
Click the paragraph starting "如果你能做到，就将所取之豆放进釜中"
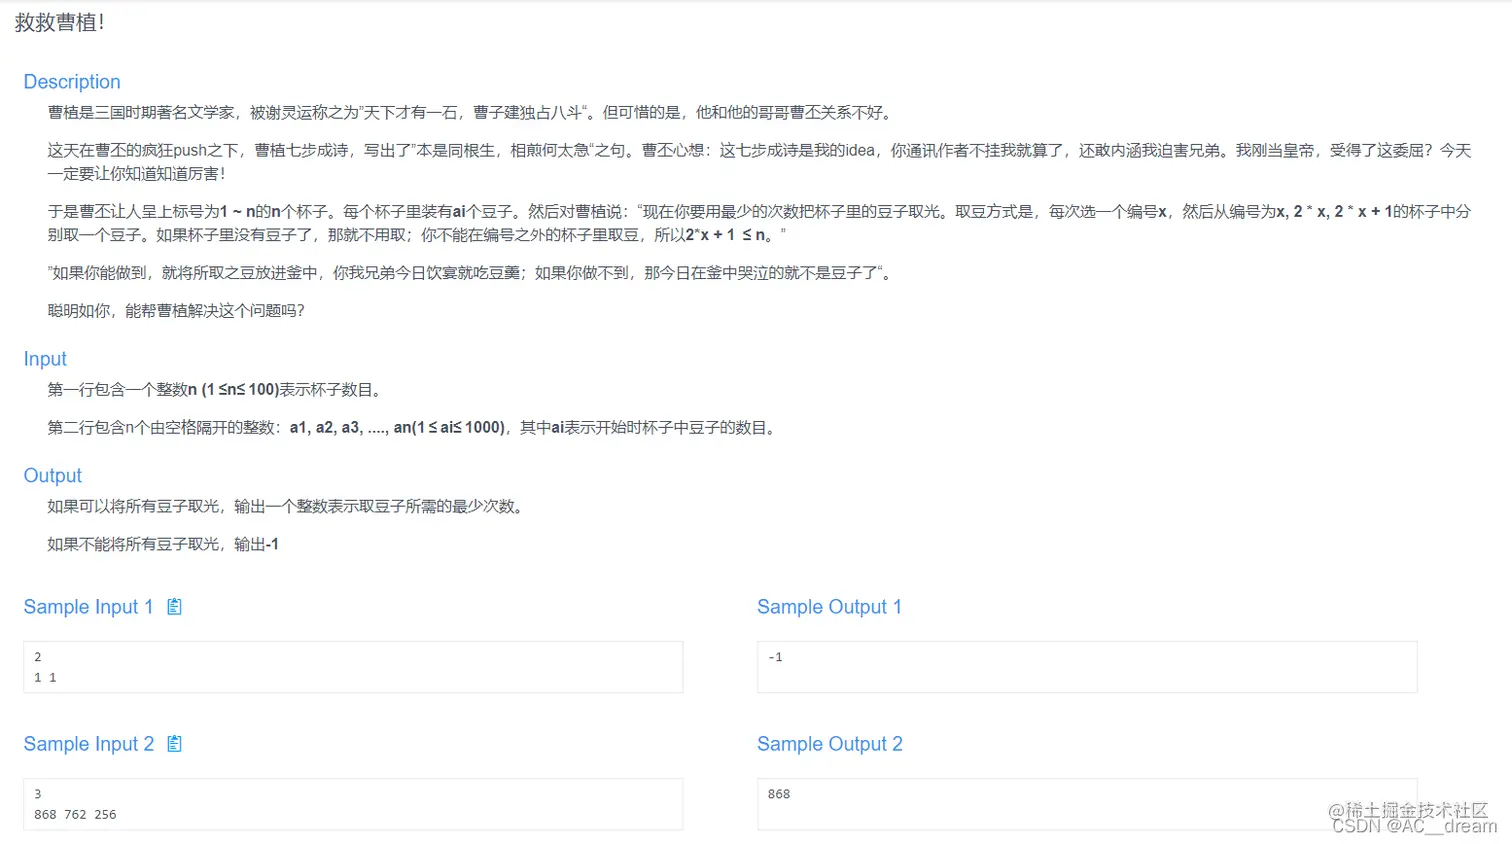[x=469, y=273]
